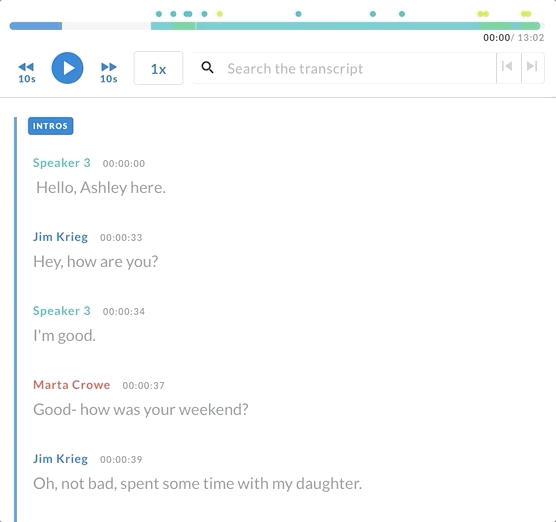Click the line "Good- how was your weekend?"

pyautogui.click(x=141, y=410)
